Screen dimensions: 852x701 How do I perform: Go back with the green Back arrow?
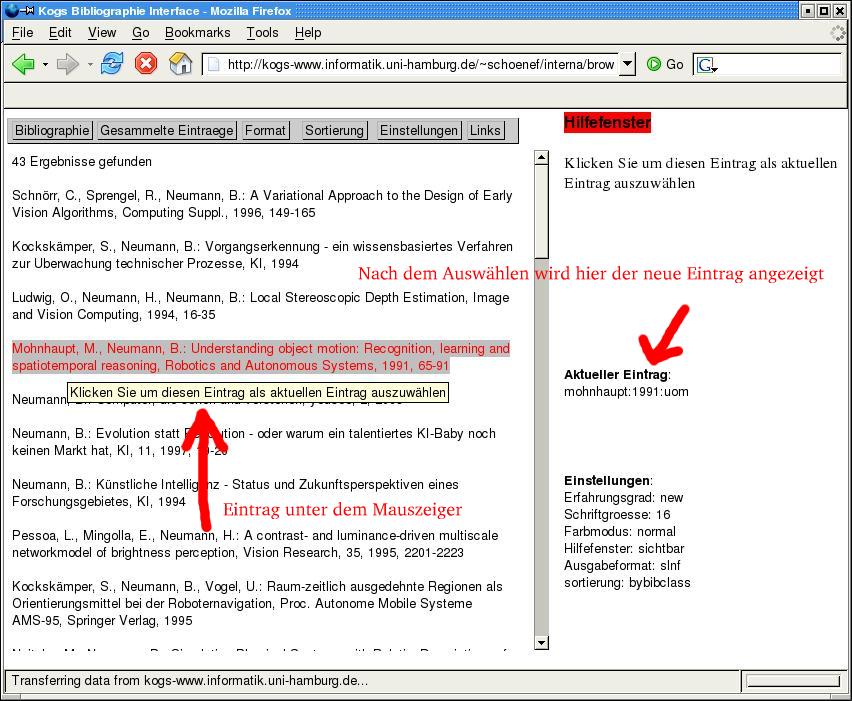23,64
